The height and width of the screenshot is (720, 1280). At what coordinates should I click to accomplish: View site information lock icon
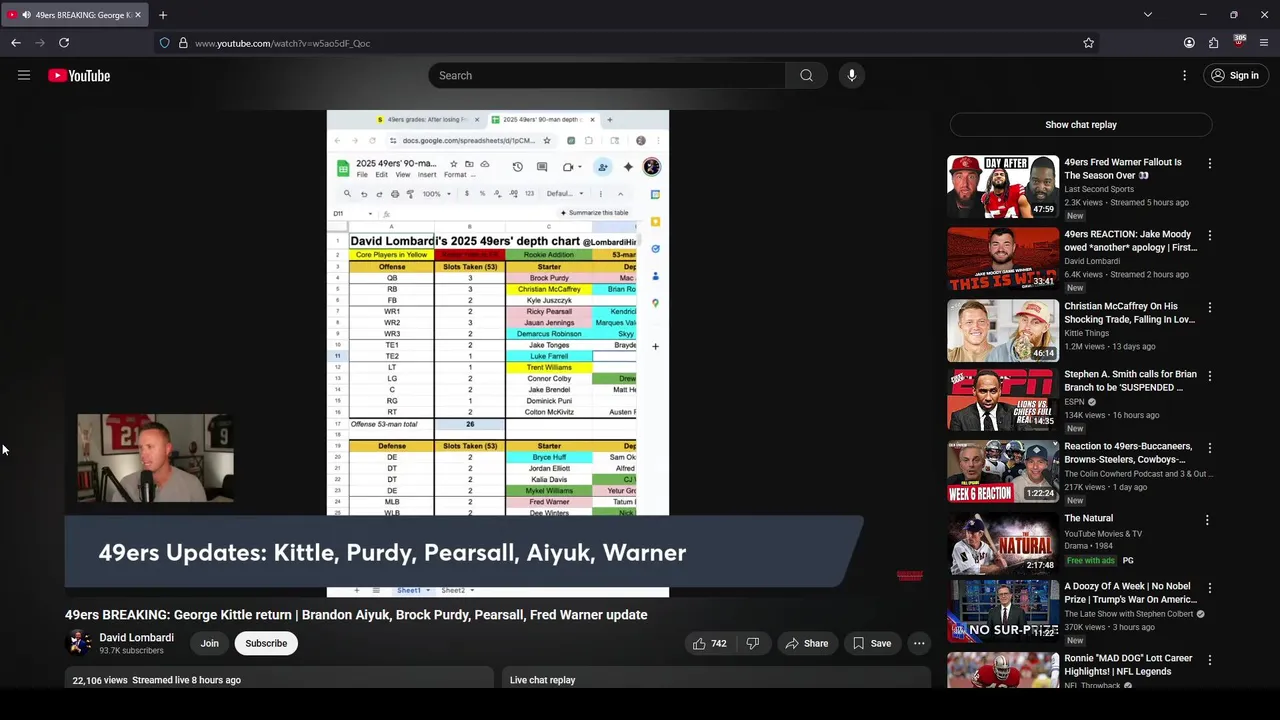pyautogui.click(x=183, y=43)
